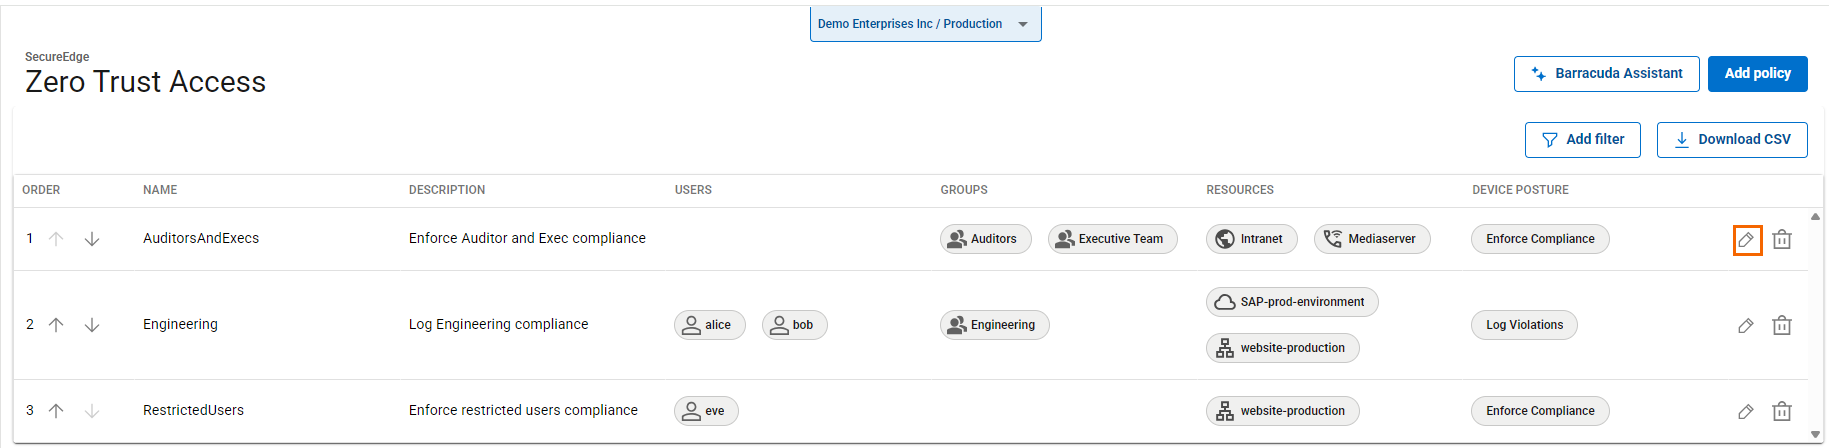Edit the Engineering policy

click(x=1746, y=326)
